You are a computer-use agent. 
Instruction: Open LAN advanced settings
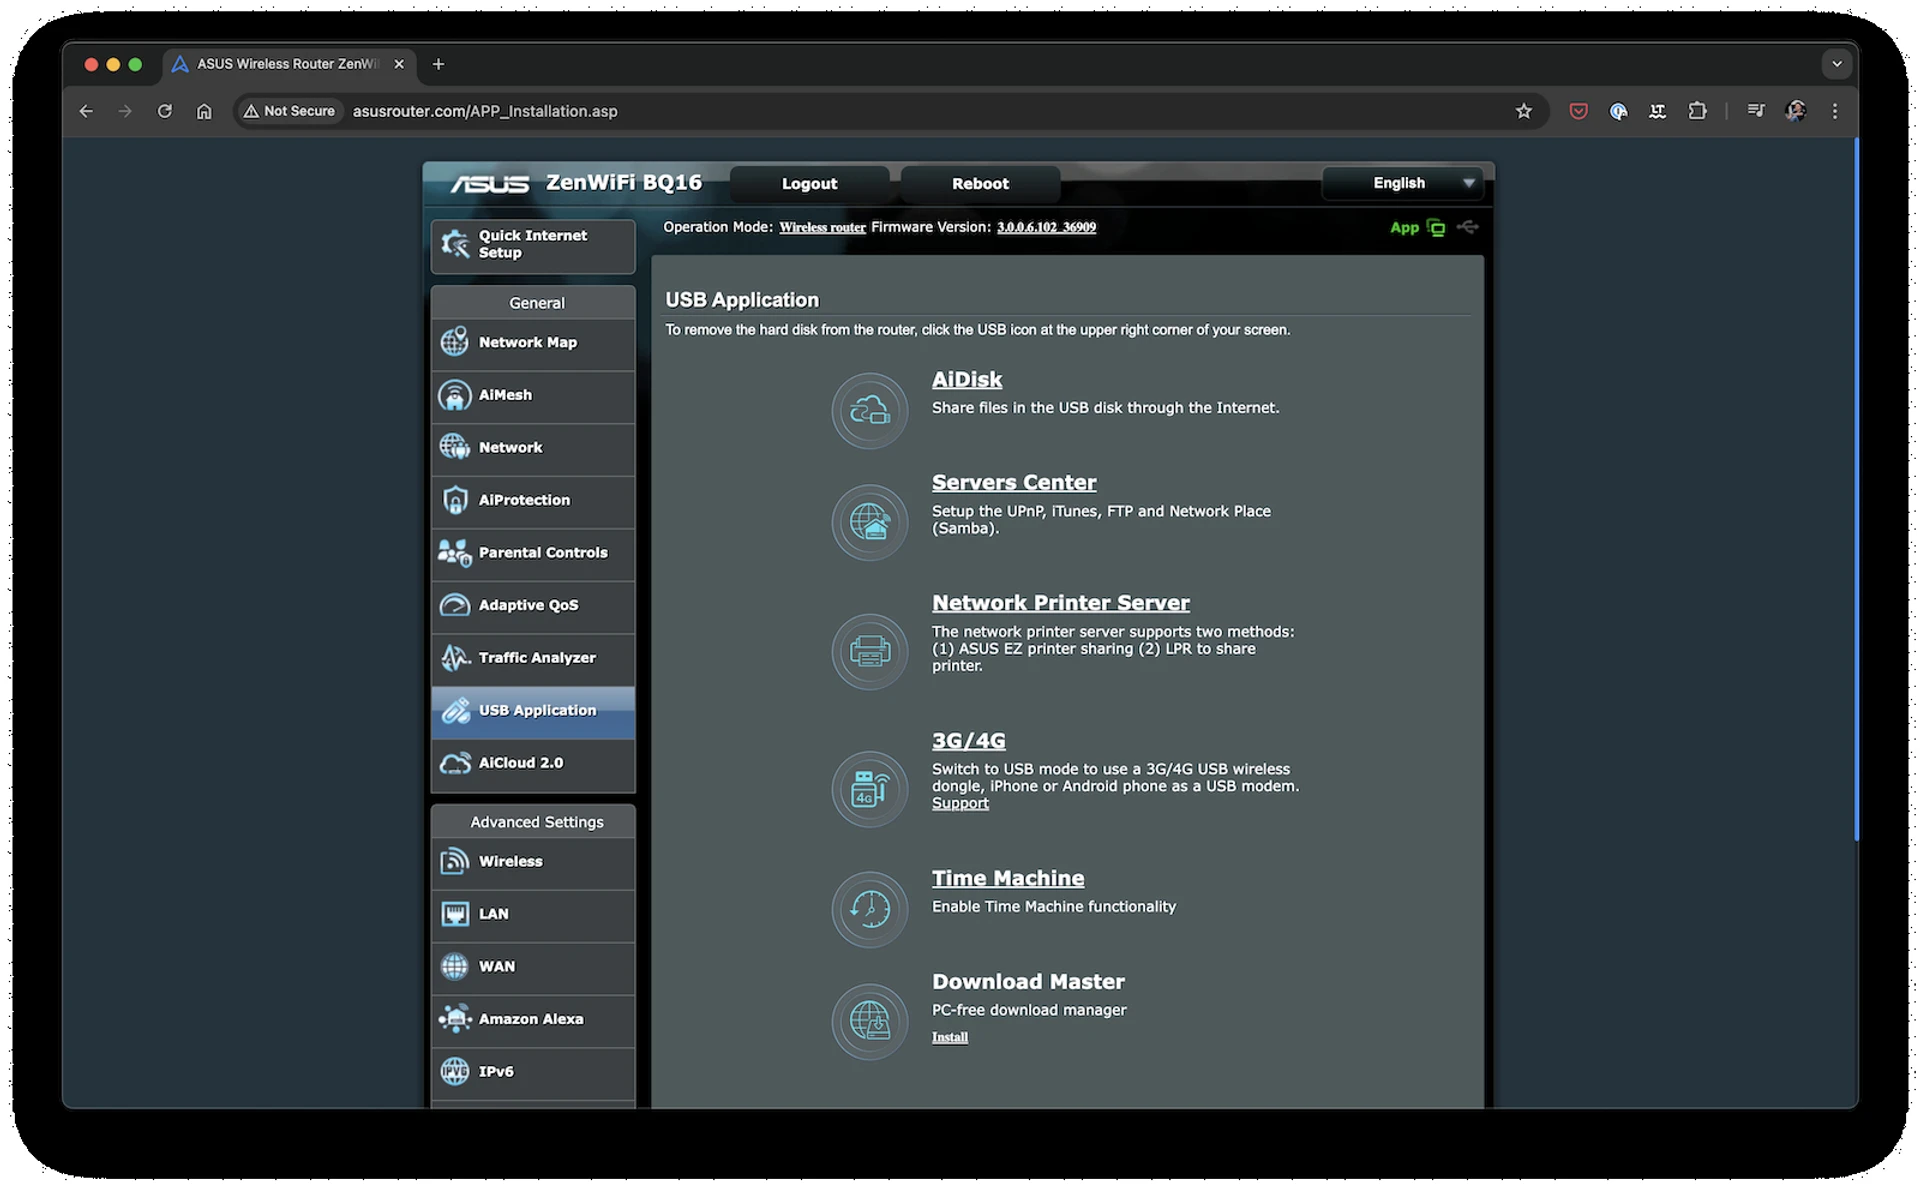point(533,914)
